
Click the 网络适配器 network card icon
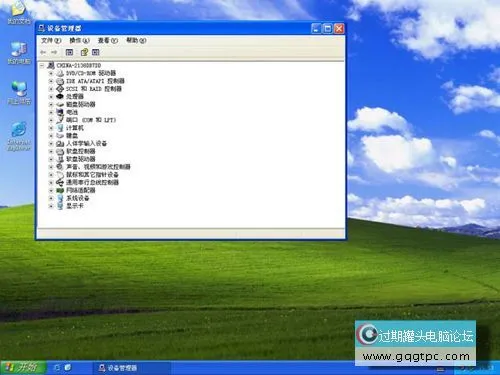click(x=60, y=190)
